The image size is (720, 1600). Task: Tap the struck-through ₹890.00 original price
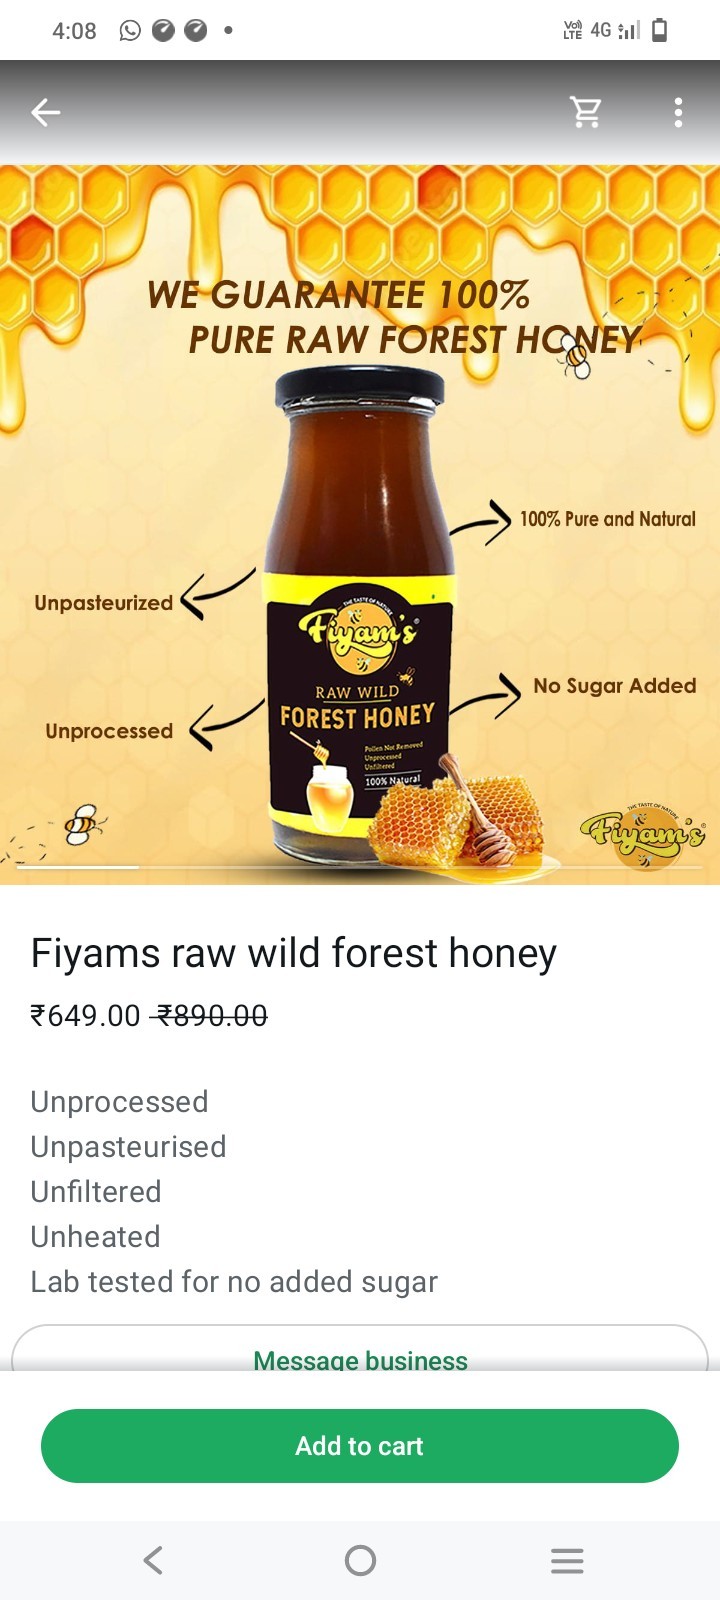(x=210, y=1016)
